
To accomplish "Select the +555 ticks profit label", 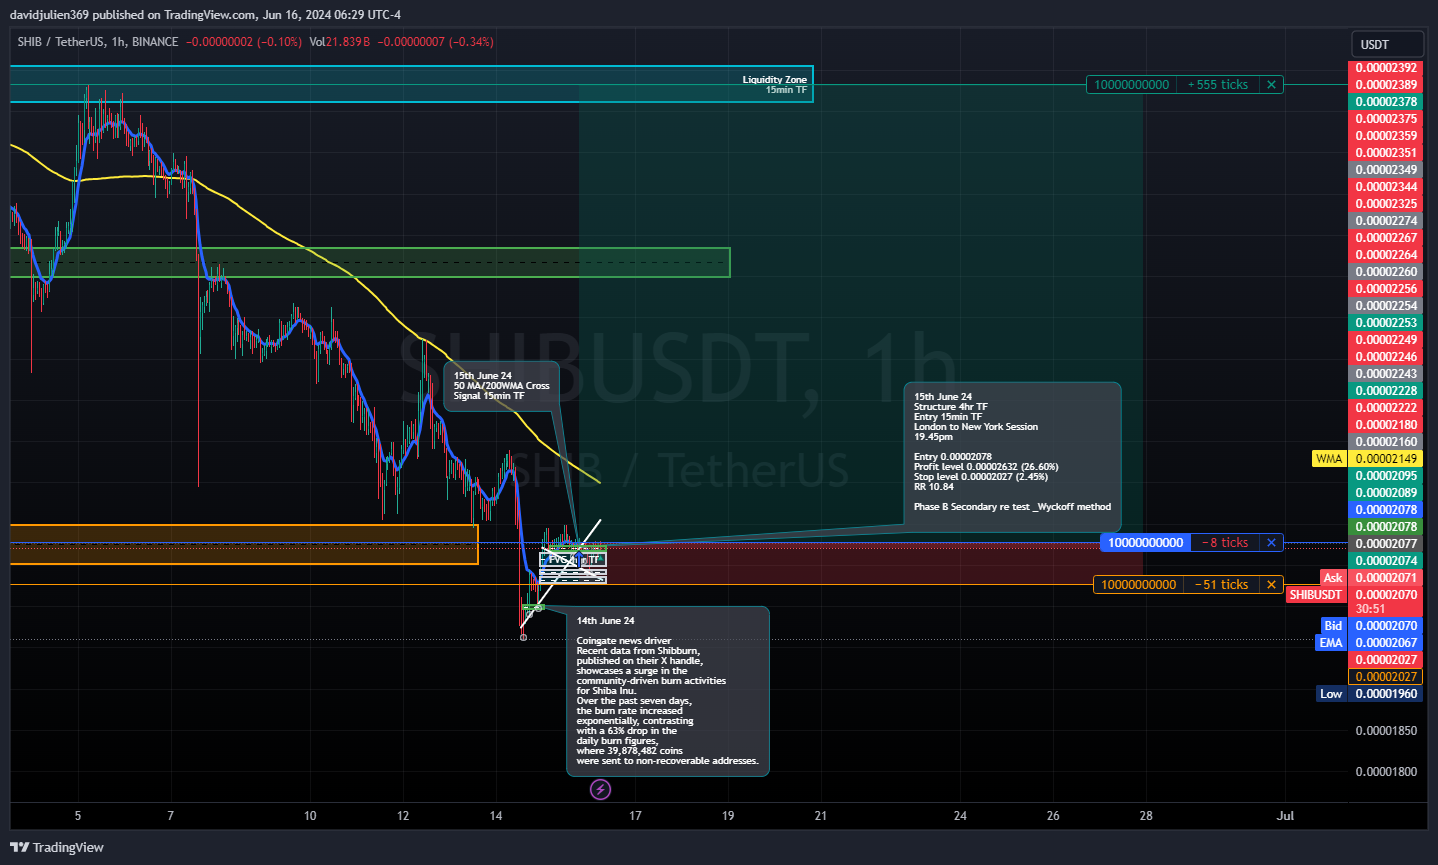I will click(x=1217, y=85).
